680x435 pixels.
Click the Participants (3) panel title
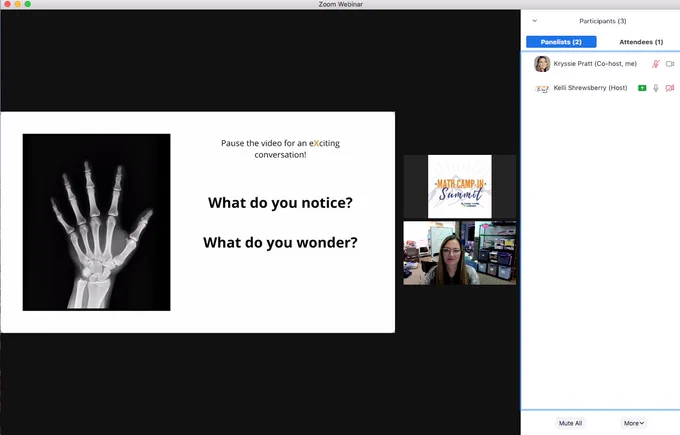click(x=603, y=21)
